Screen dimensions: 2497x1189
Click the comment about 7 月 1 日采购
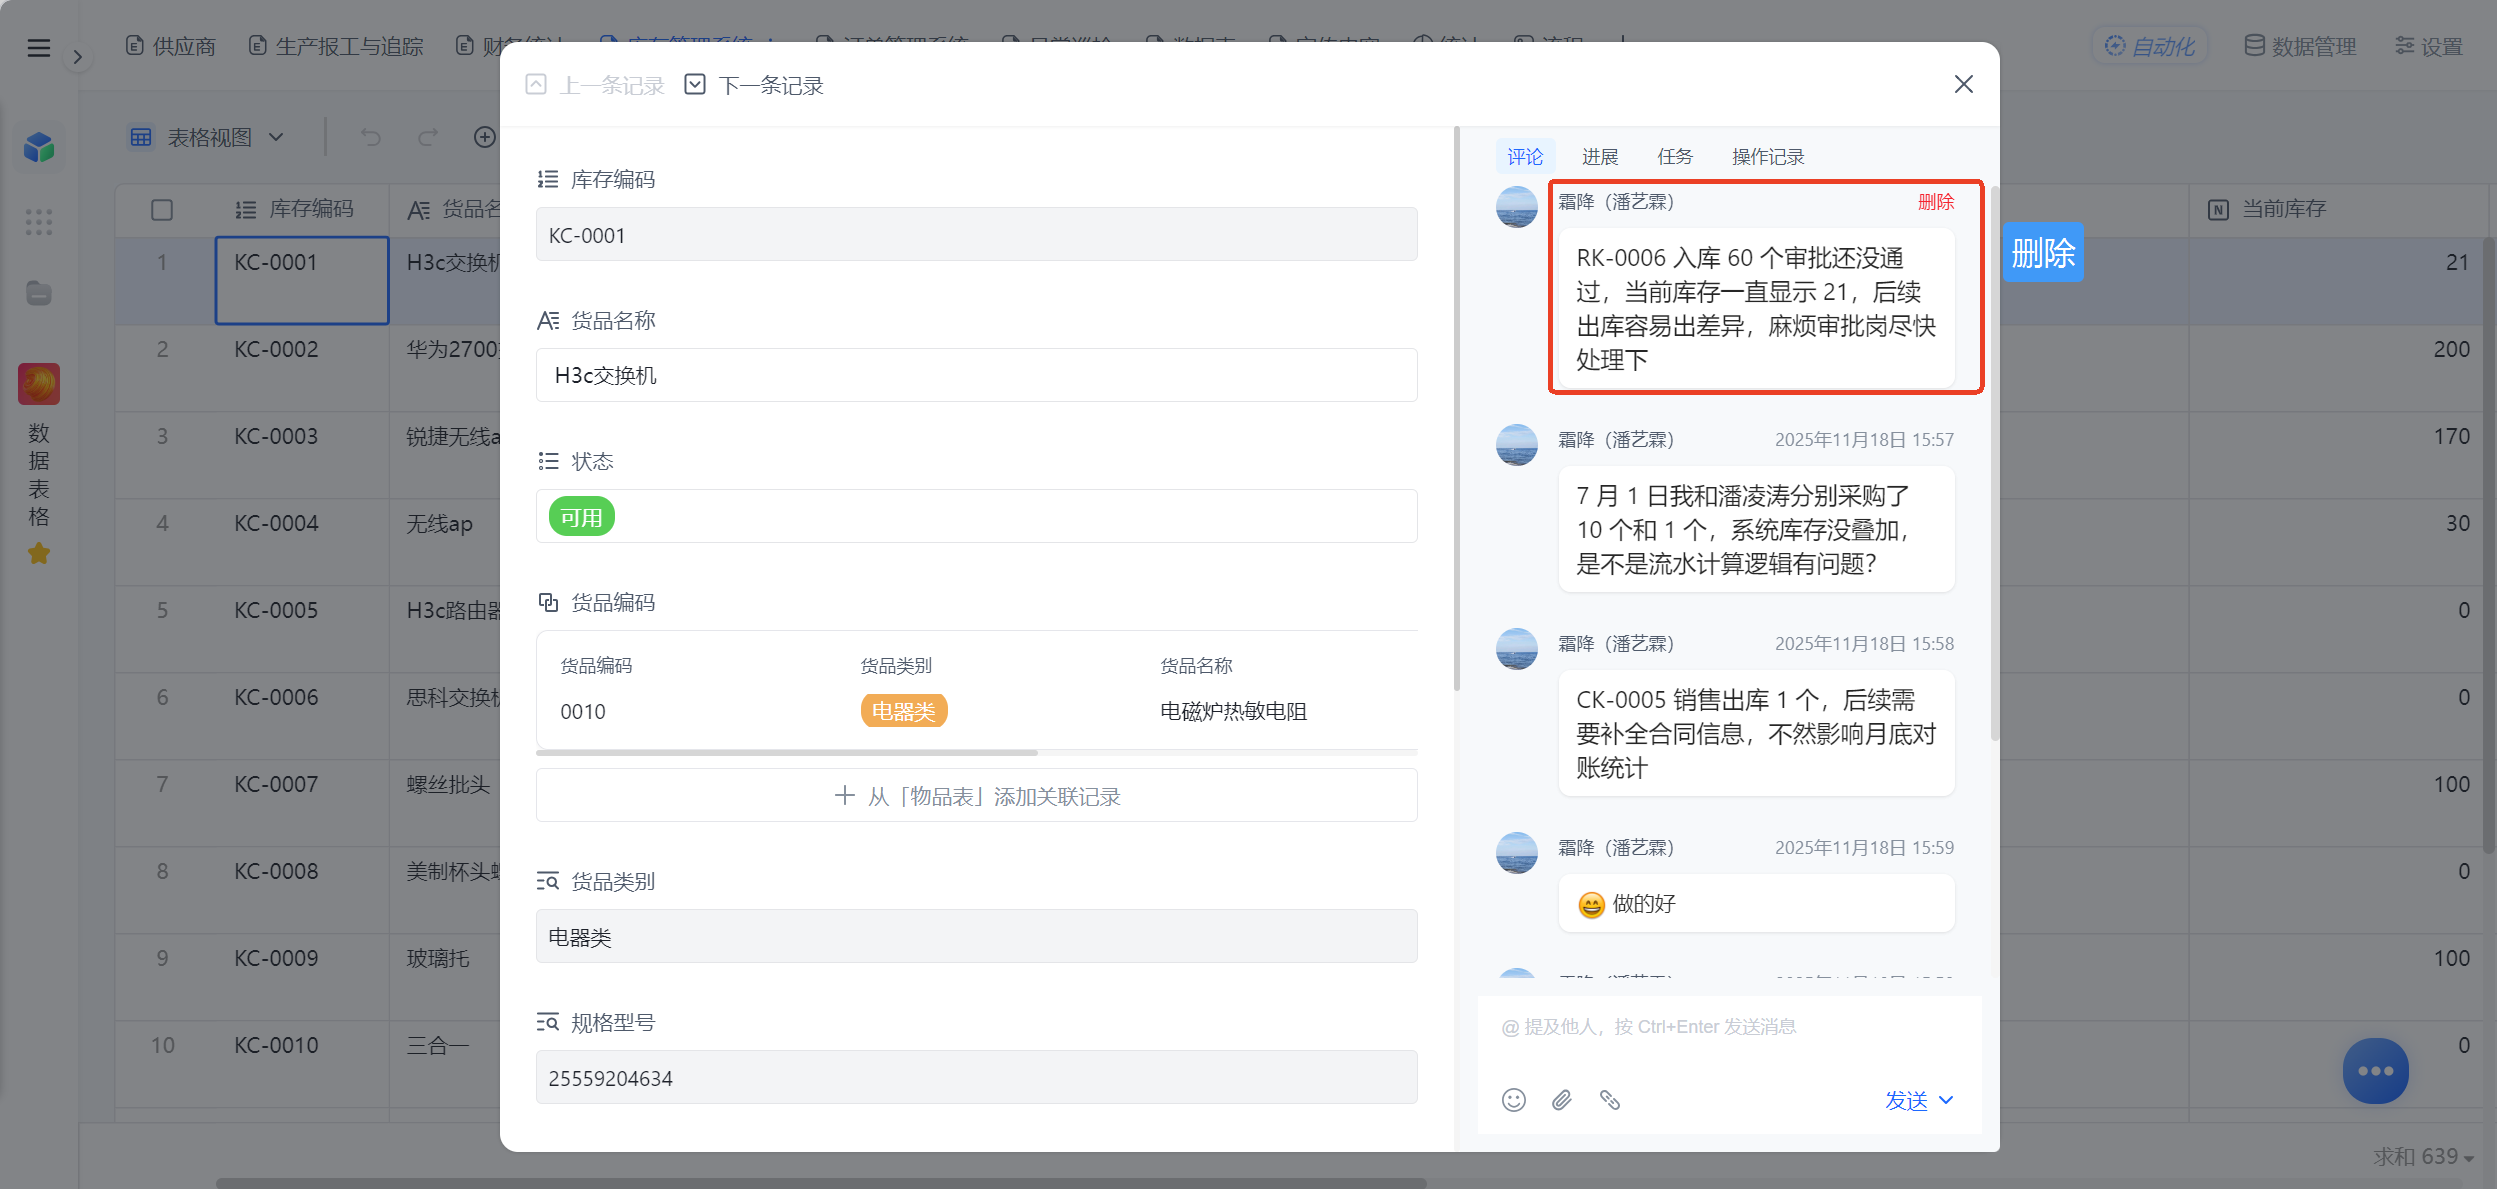(1756, 529)
